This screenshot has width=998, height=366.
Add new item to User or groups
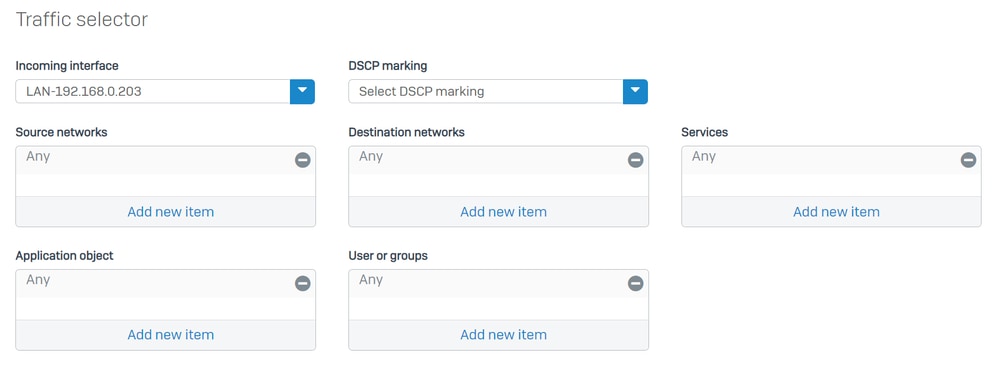pos(503,335)
